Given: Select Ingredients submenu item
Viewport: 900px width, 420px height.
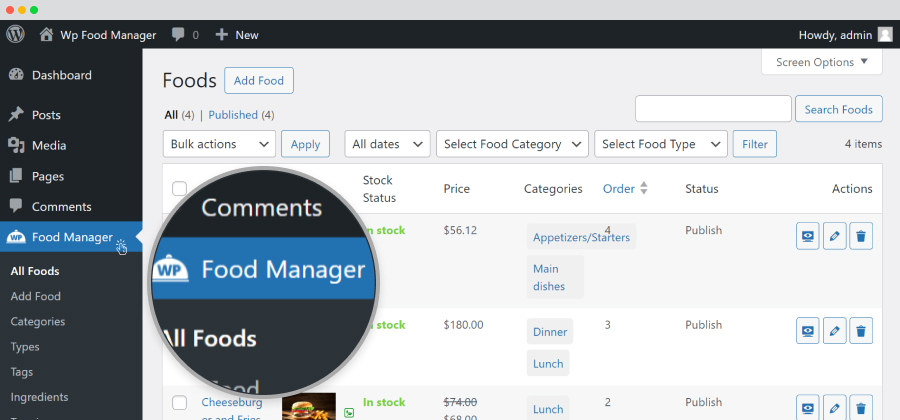Looking at the screenshot, I should [40, 397].
